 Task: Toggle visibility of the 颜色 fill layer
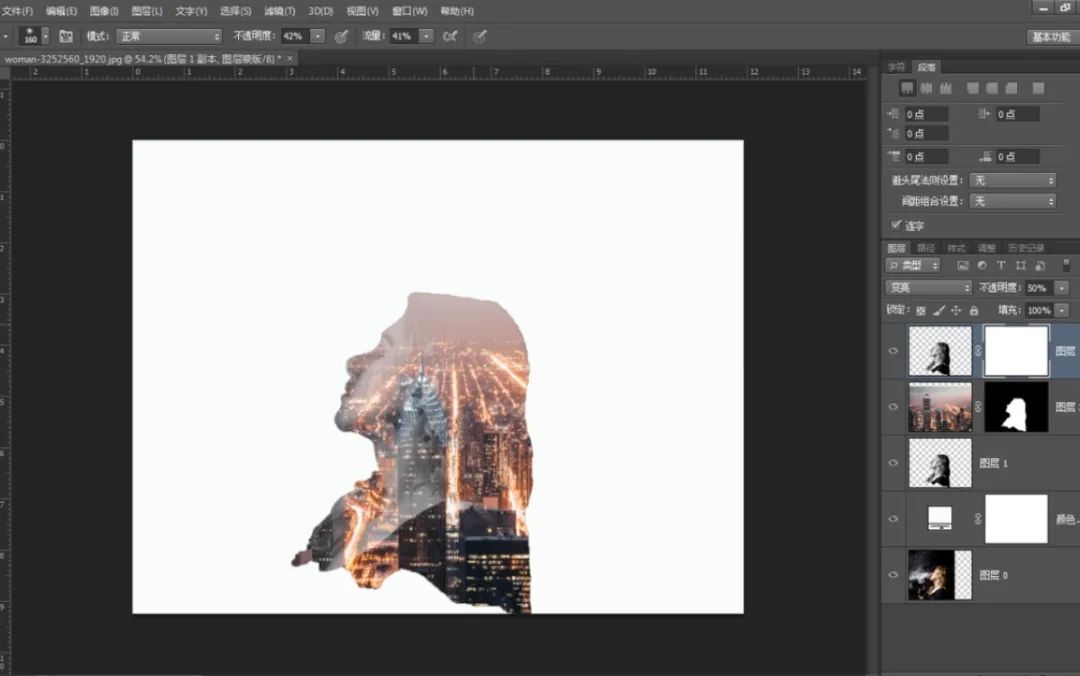click(893, 519)
